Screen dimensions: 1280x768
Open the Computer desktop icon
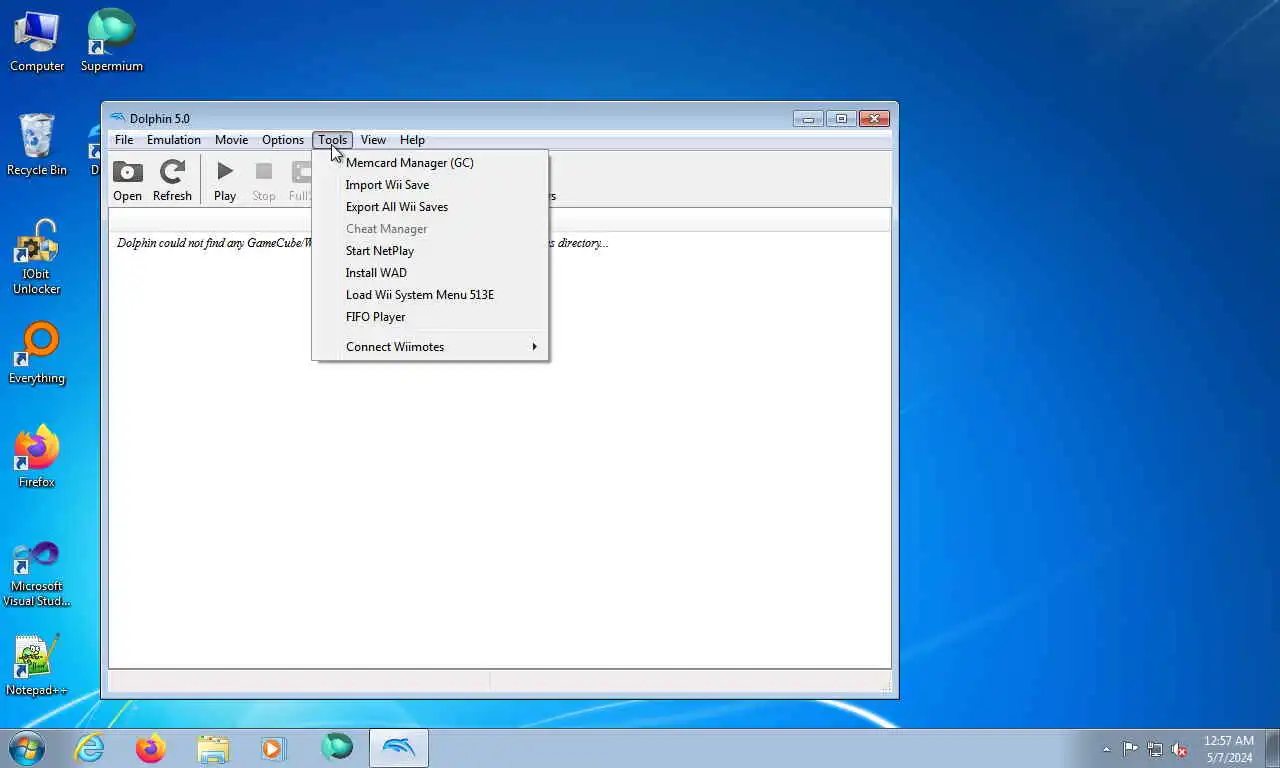coord(37,42)
